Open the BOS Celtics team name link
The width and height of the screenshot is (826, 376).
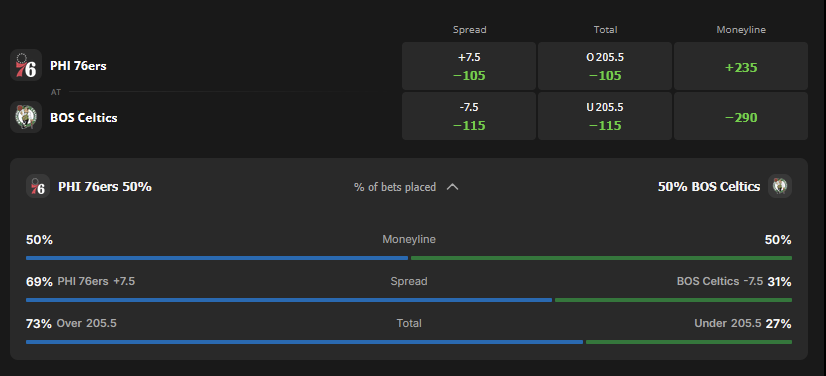click(x=83, y=117)
